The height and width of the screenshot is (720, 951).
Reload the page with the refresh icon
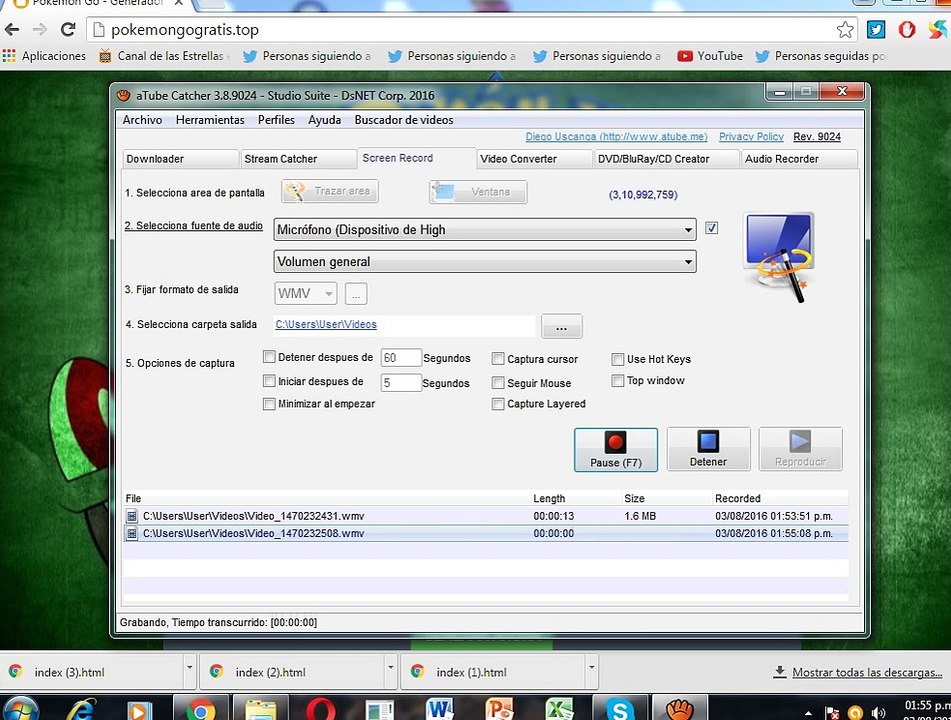point(69,29)
